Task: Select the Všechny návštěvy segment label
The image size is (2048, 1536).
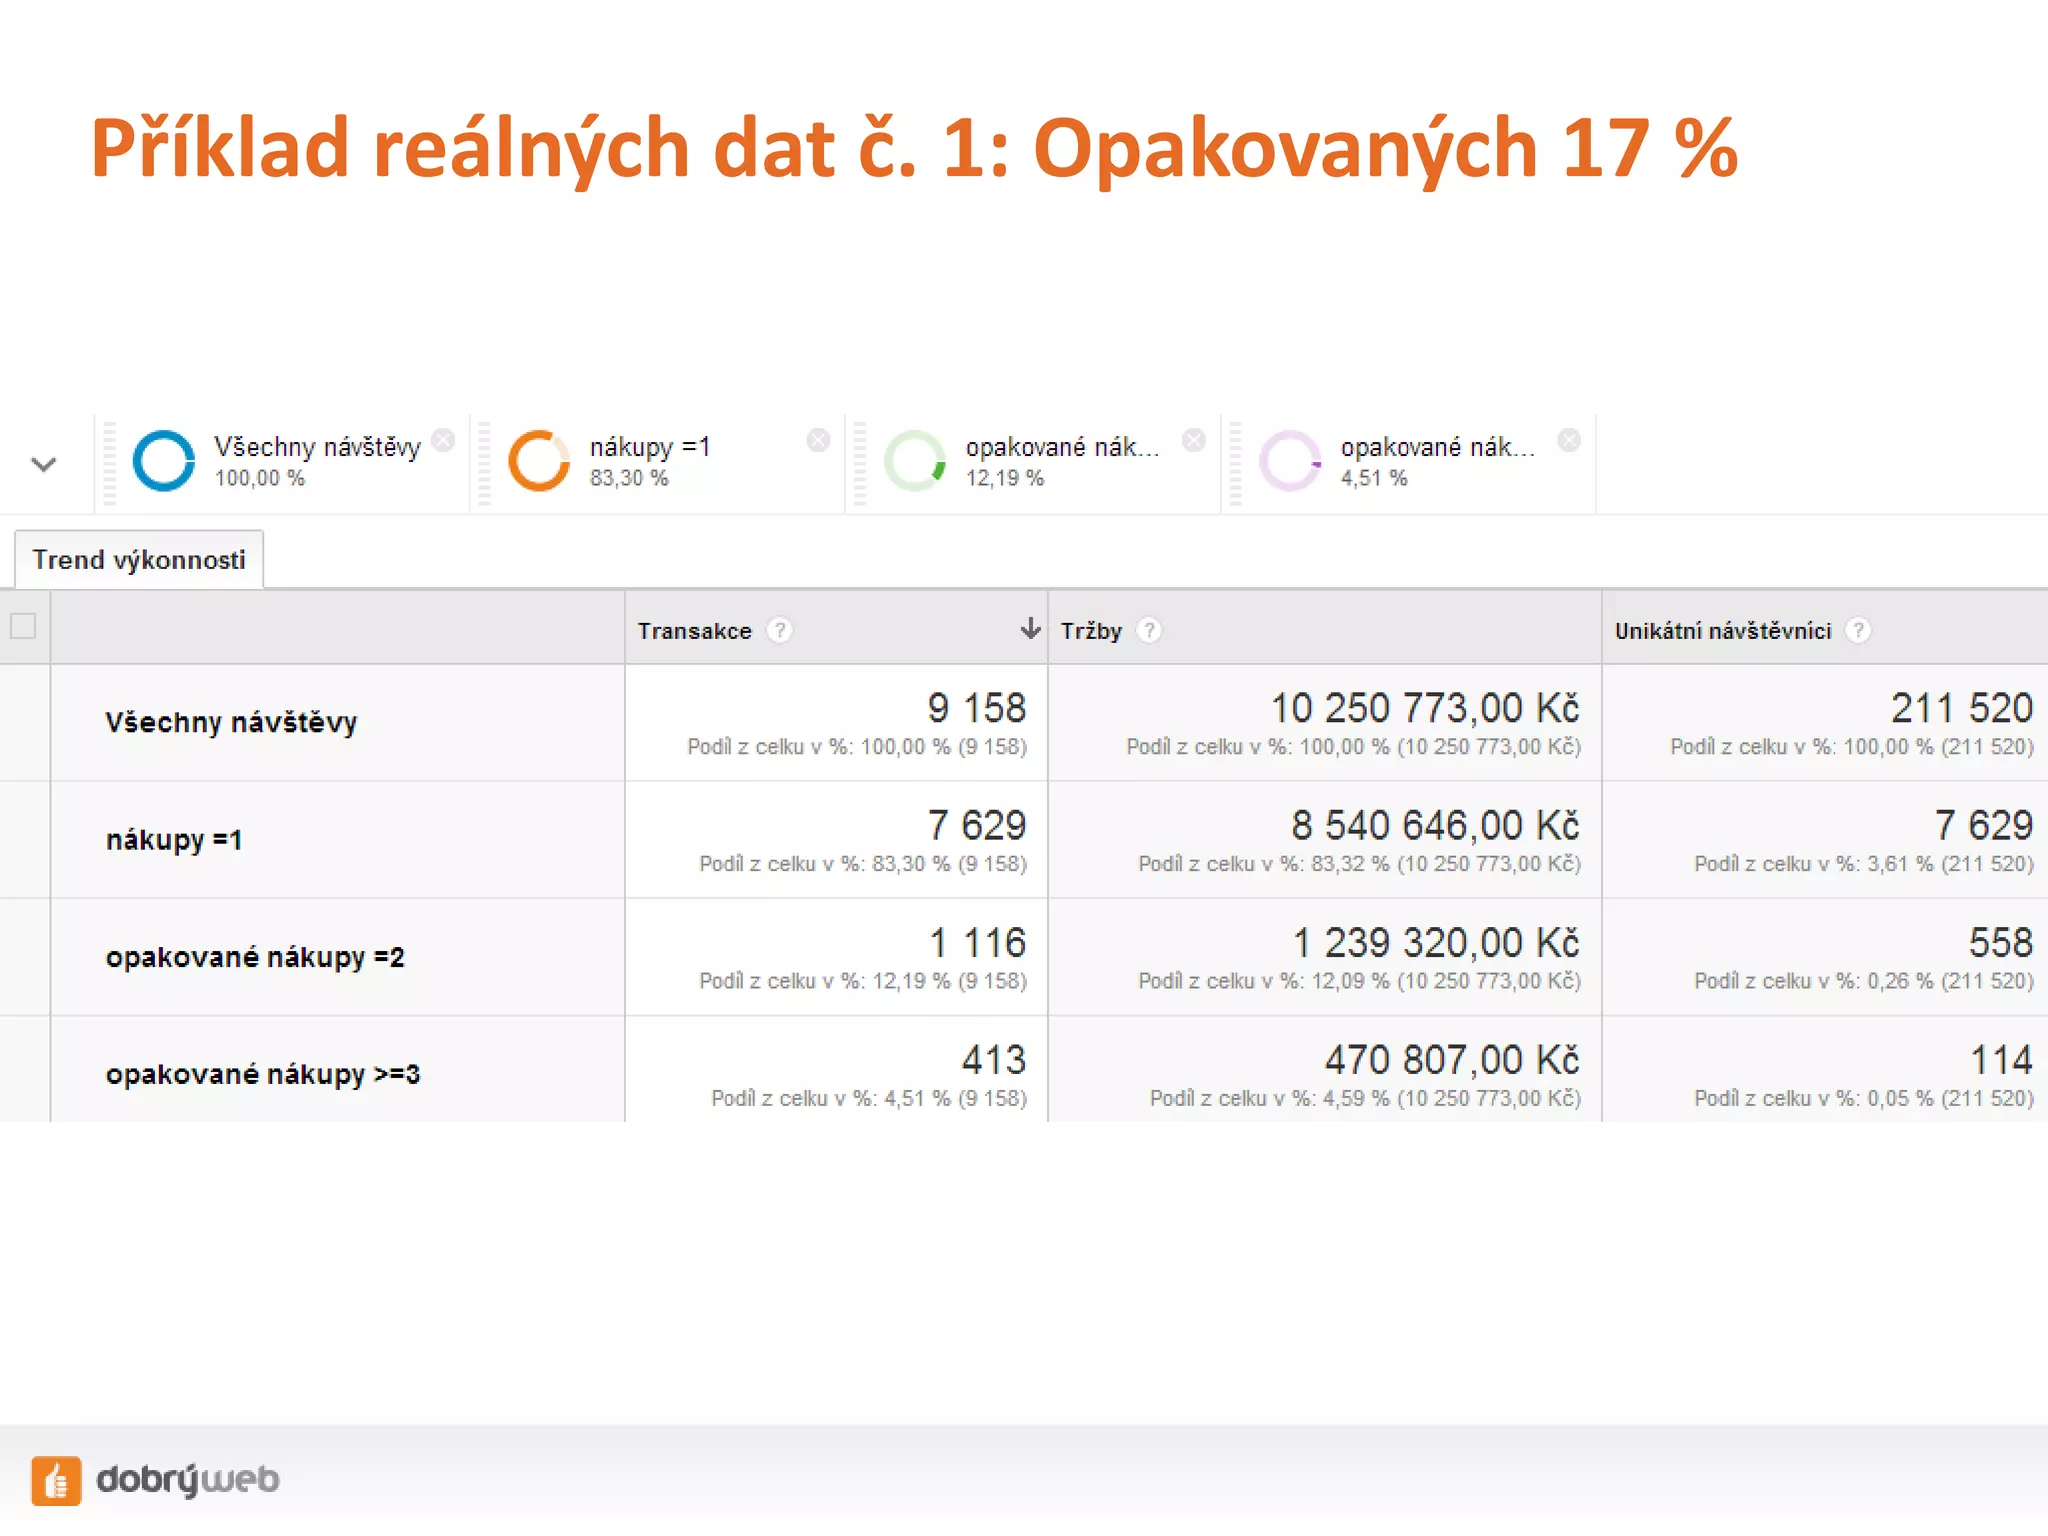Action: (317, 446)
